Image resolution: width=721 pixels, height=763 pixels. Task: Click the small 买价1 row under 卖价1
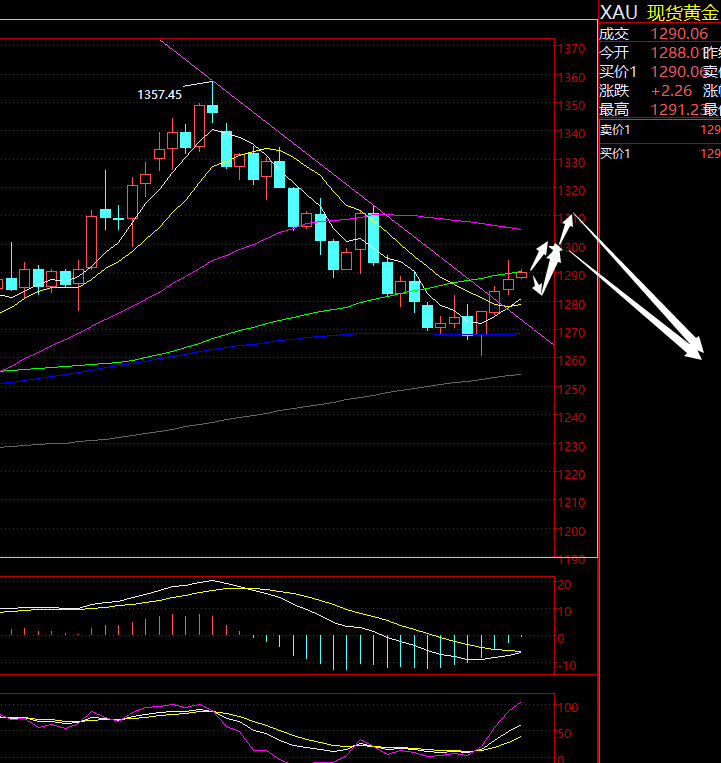[615, 154]
